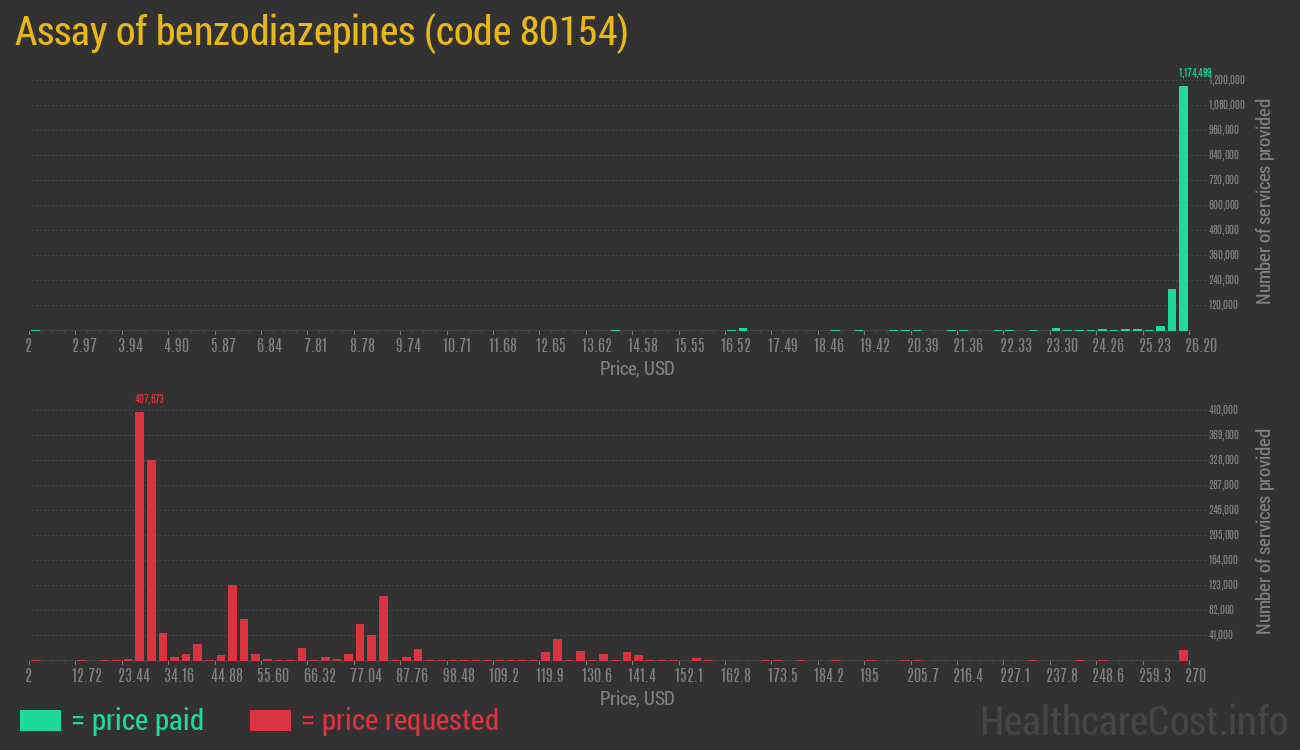Viewport: 1300px width, 750px height.
Task: Click the '12.72' tick on the bottom price axis
Action: [87, 675]
